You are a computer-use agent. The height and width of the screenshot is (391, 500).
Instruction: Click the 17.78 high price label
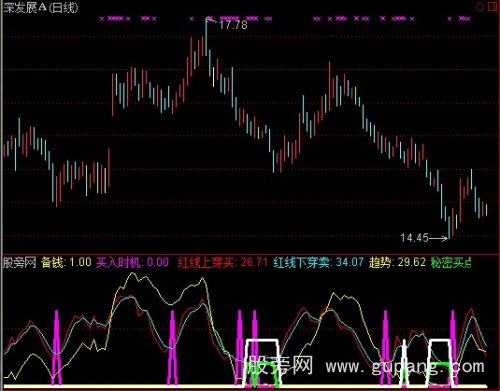(x=233, y=25)
